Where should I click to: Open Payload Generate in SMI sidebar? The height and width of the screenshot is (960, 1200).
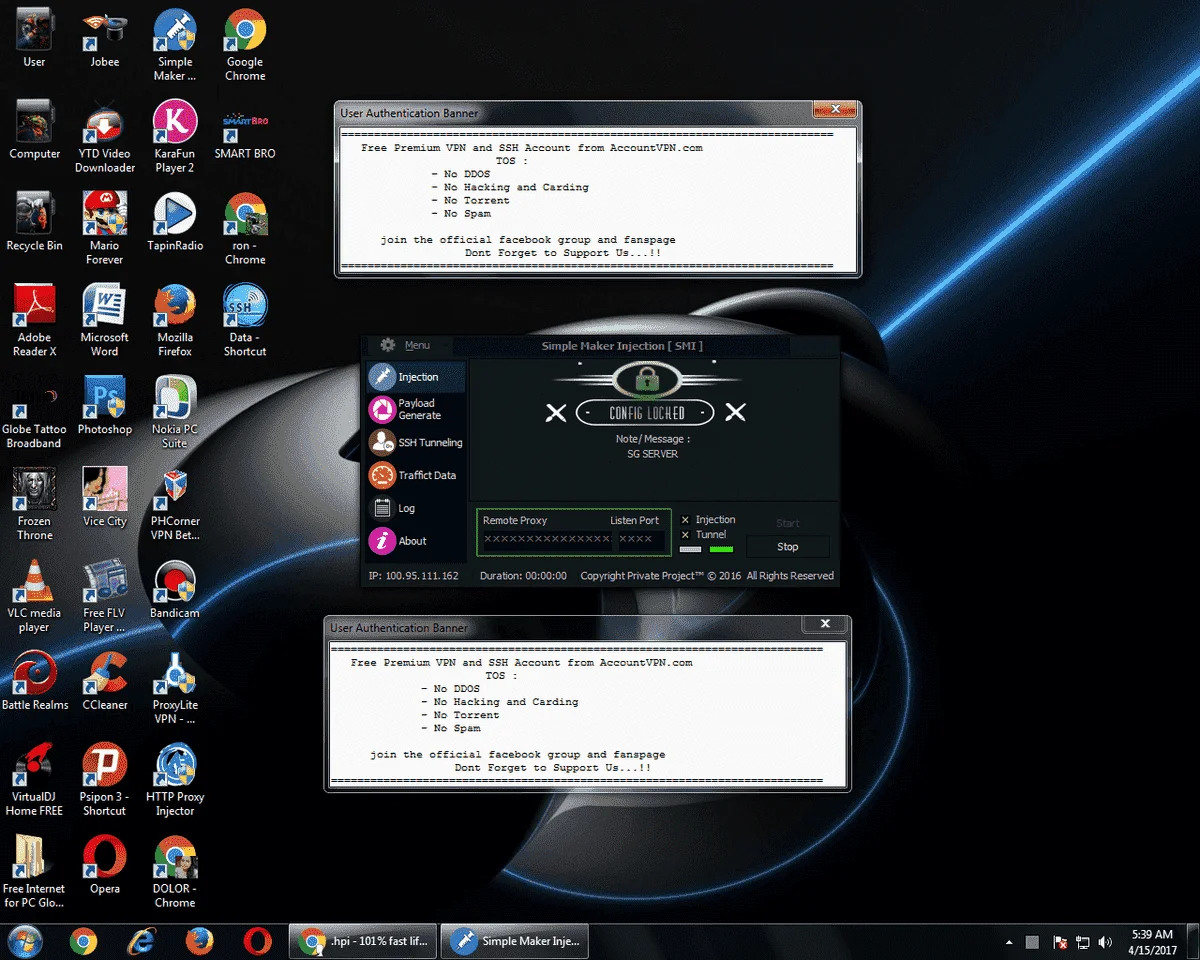point(415,410)
